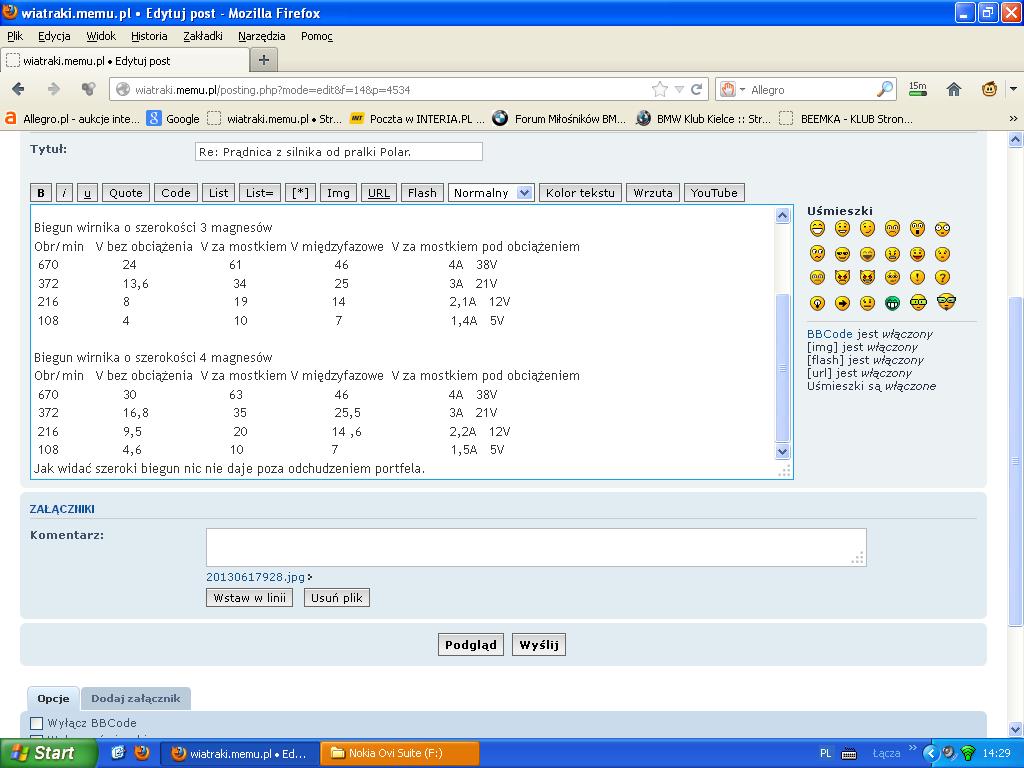Click the Podgląd preview button
The height and width of the screenshot is (768, 1024).
(470, 645)
